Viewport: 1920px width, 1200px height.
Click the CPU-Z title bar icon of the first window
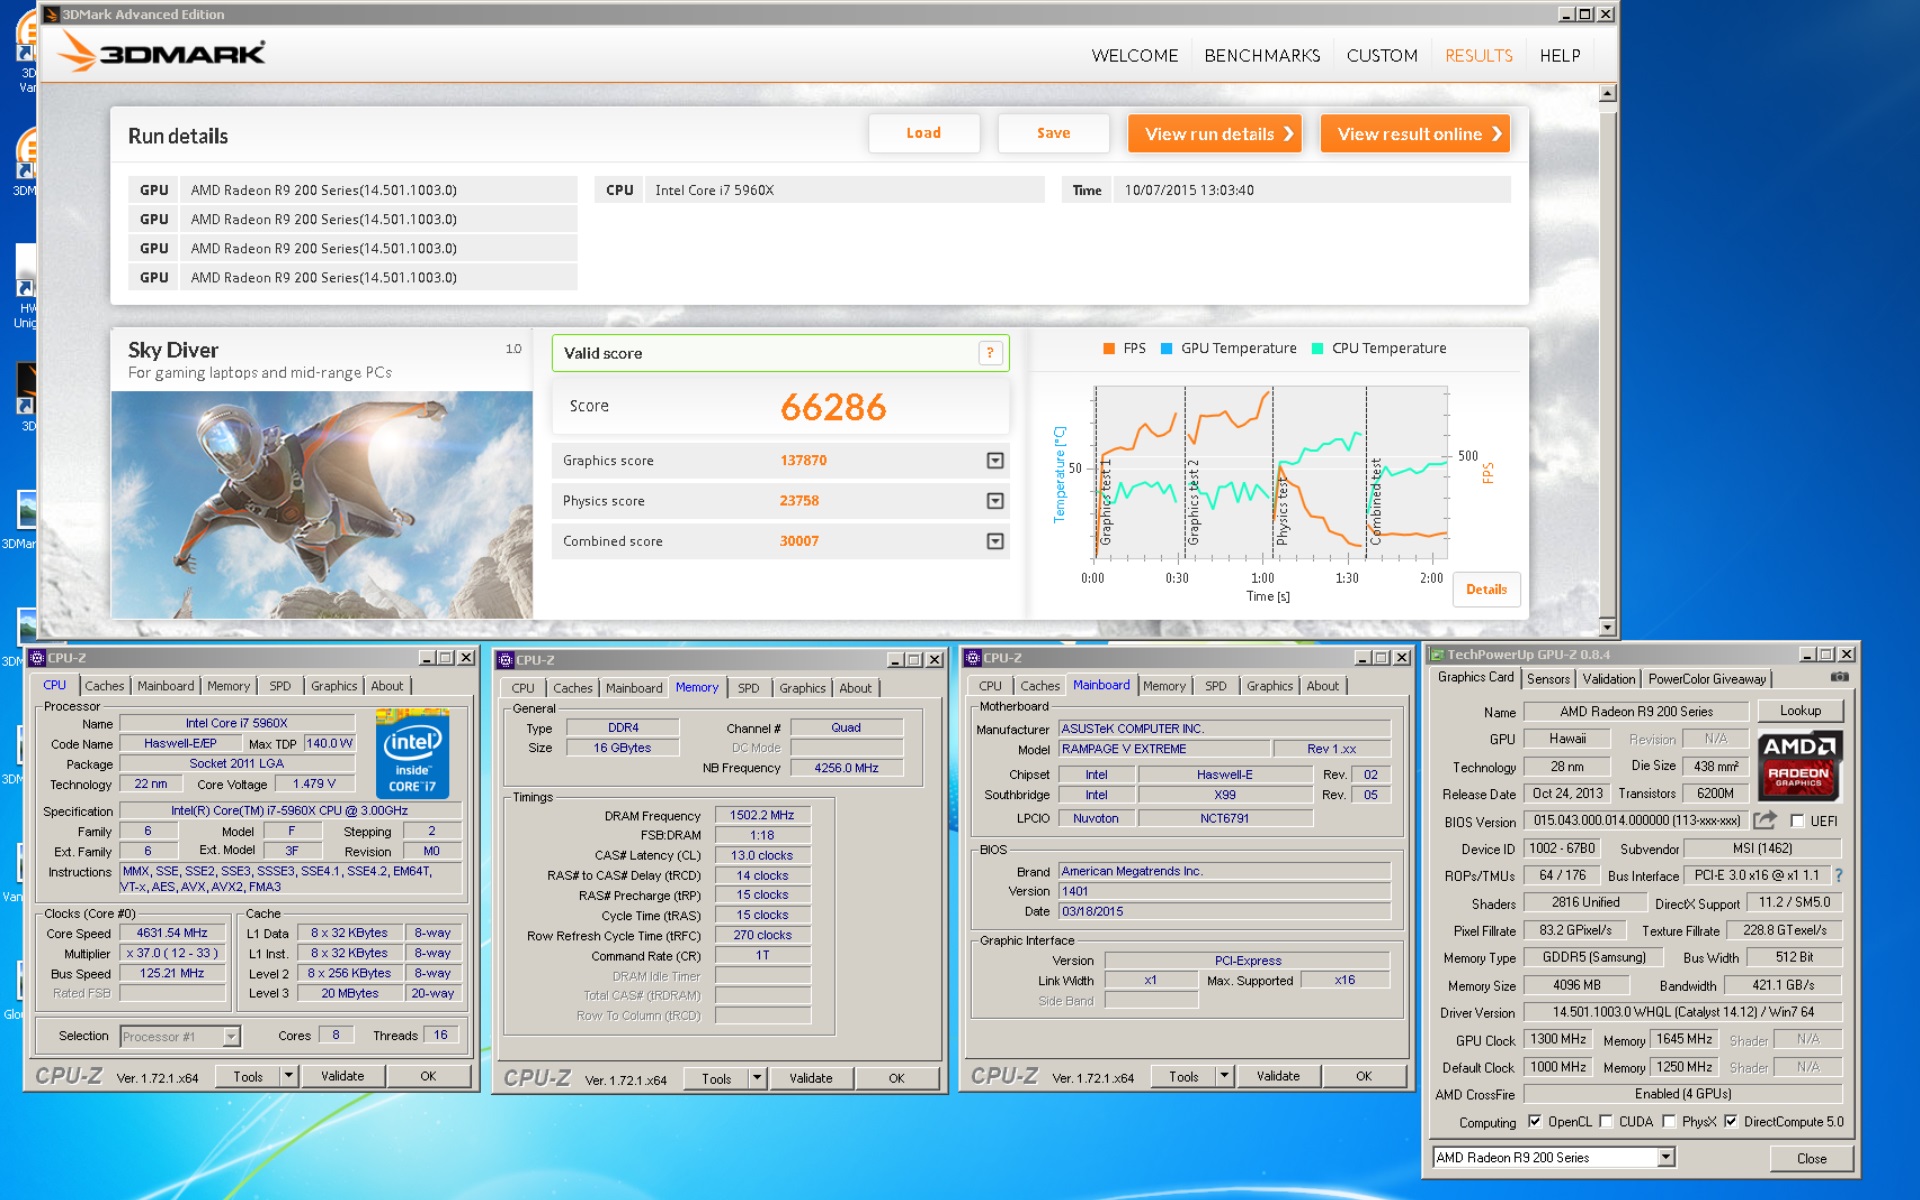click(37, 658)
